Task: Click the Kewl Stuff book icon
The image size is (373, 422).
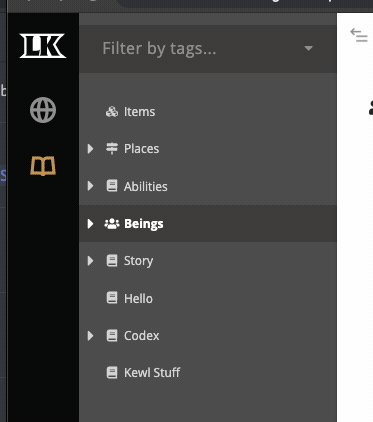Action: pos(112,372)
